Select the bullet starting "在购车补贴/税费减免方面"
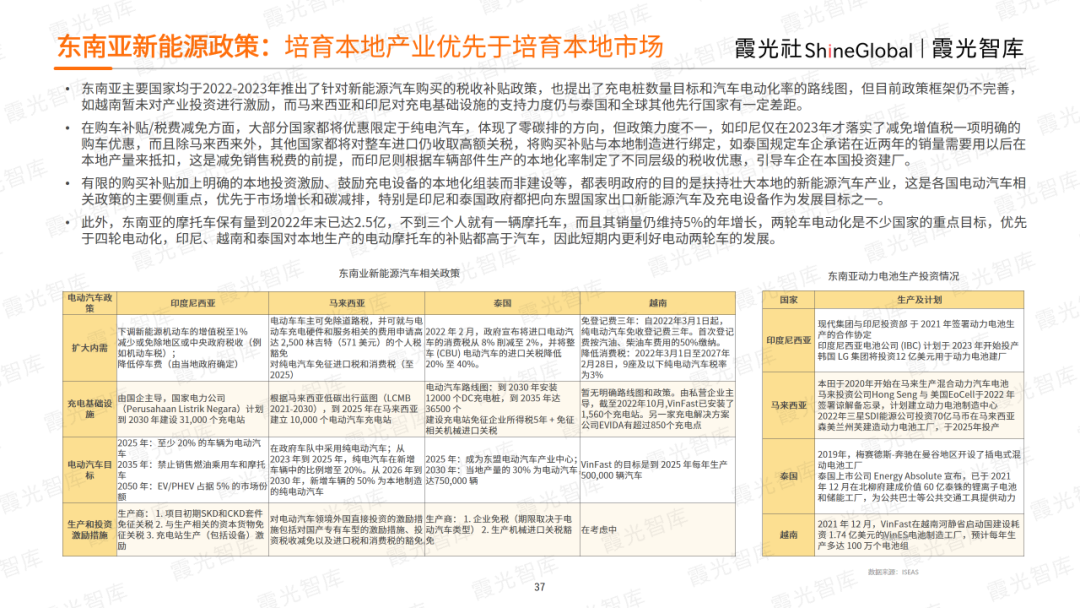This screenshot has width=1080, height=608. pyautogui.click(x=552, y=144)
